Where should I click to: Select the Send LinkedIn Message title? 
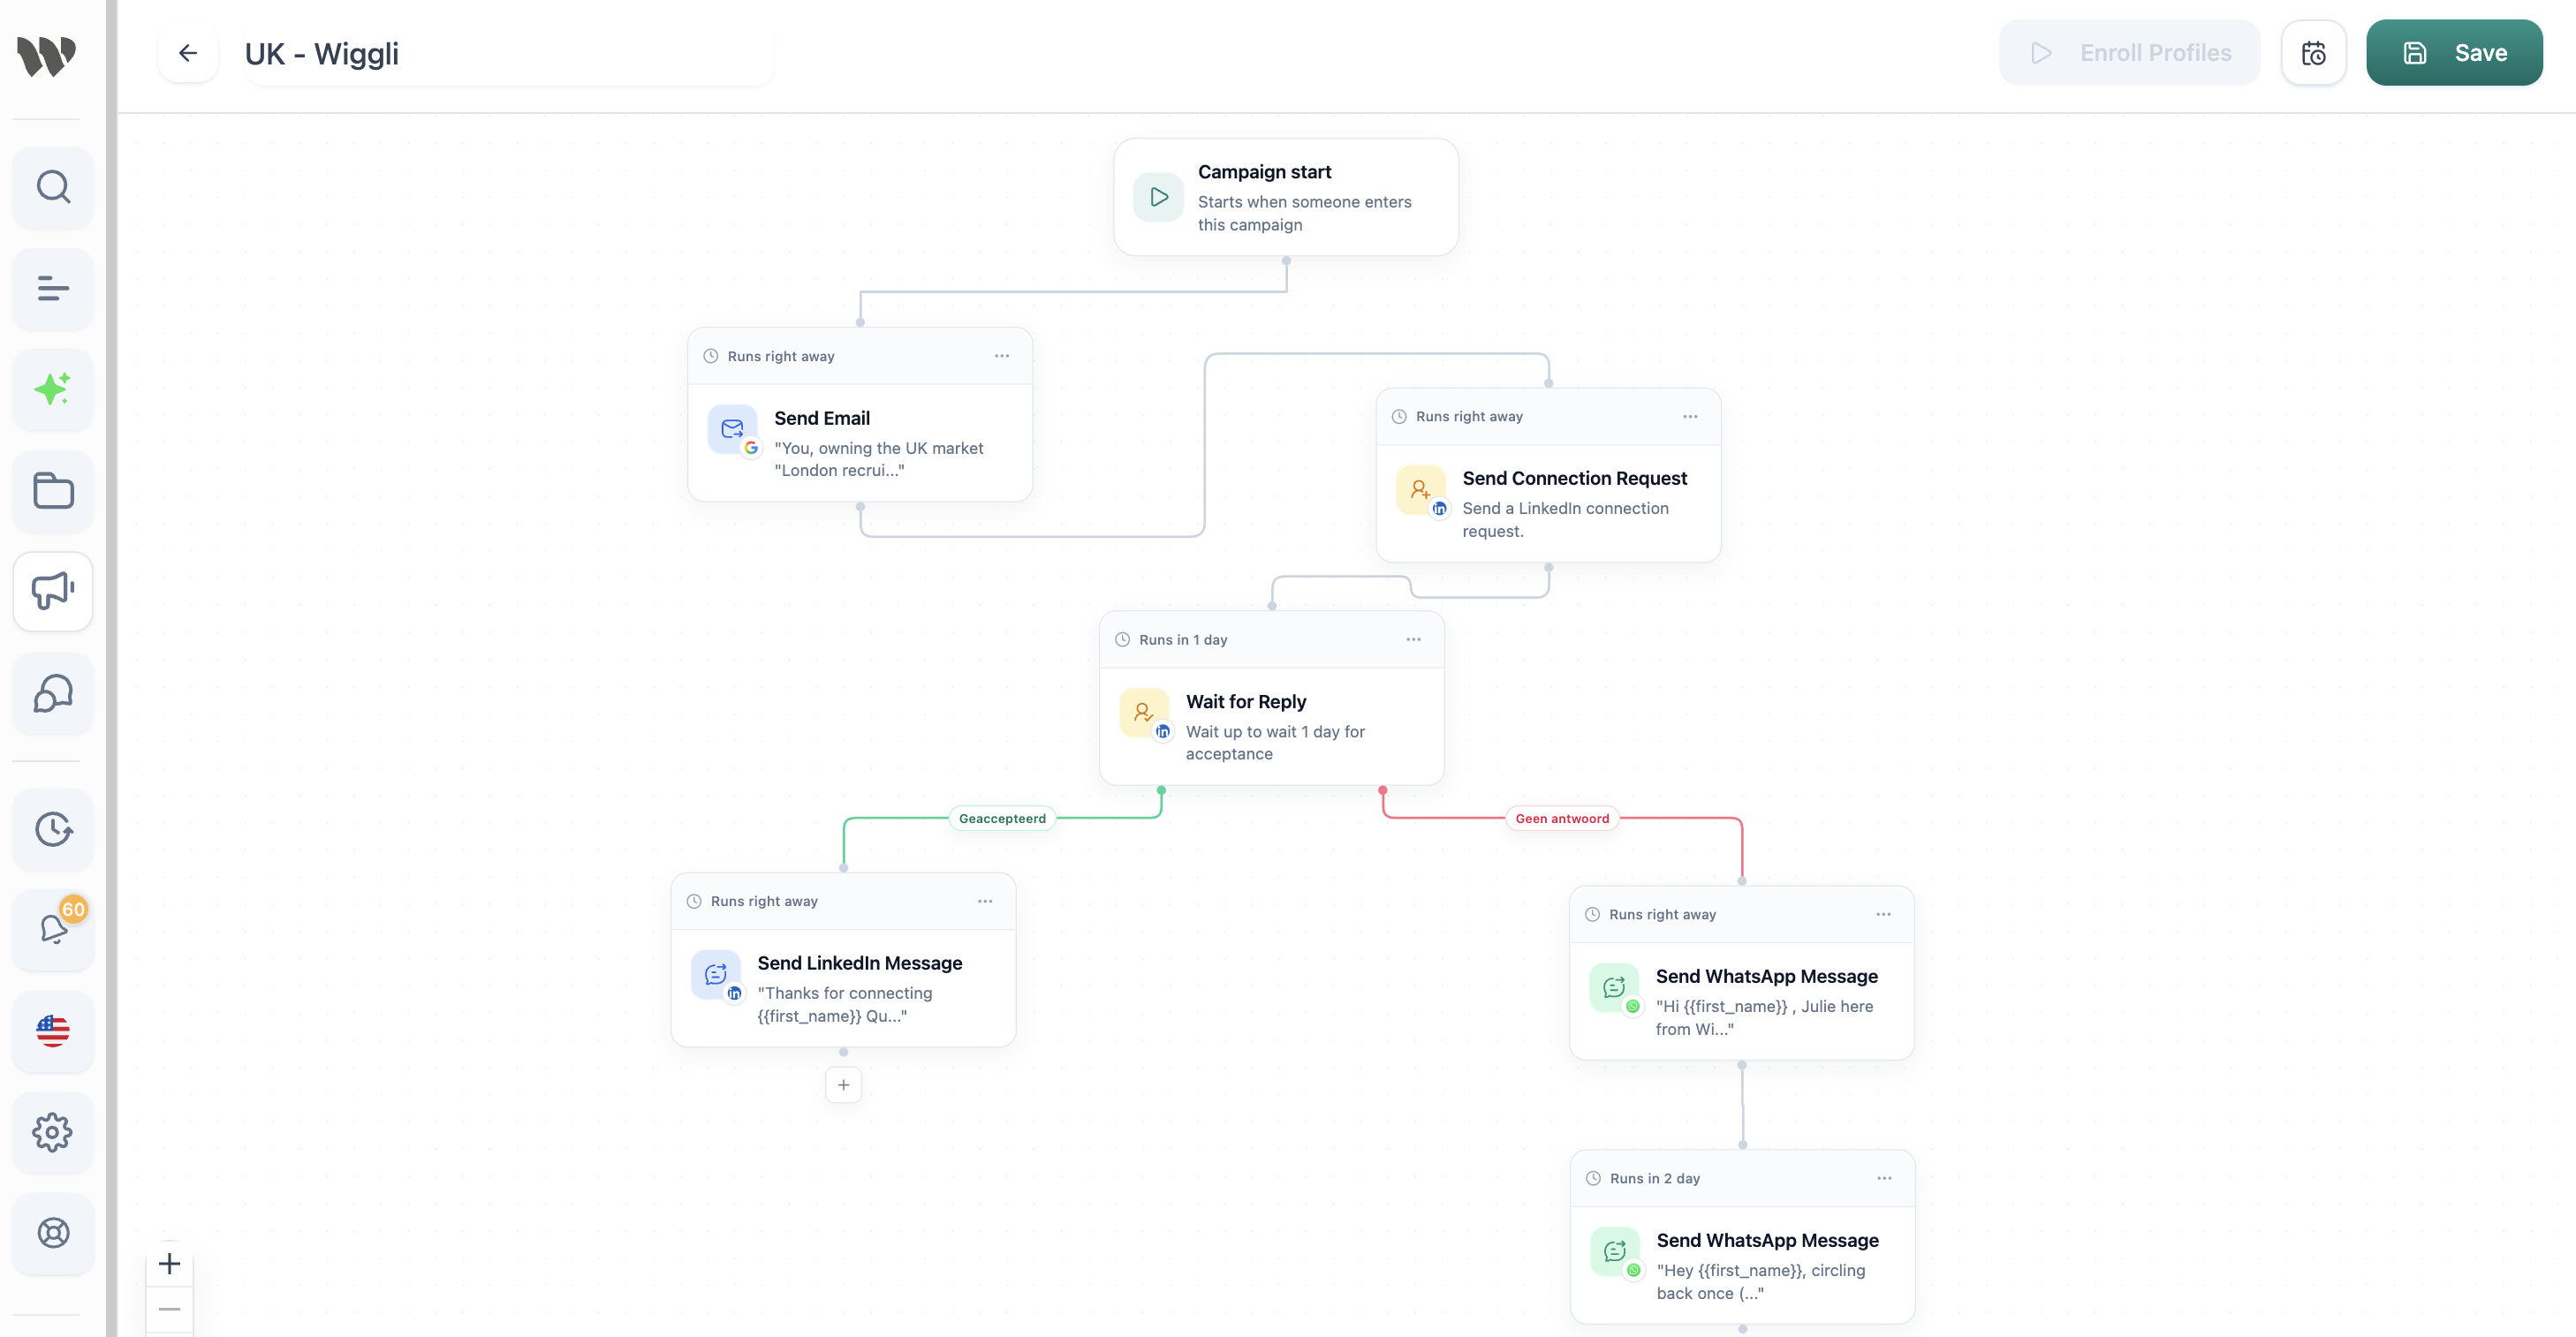[x=859, y=963]
